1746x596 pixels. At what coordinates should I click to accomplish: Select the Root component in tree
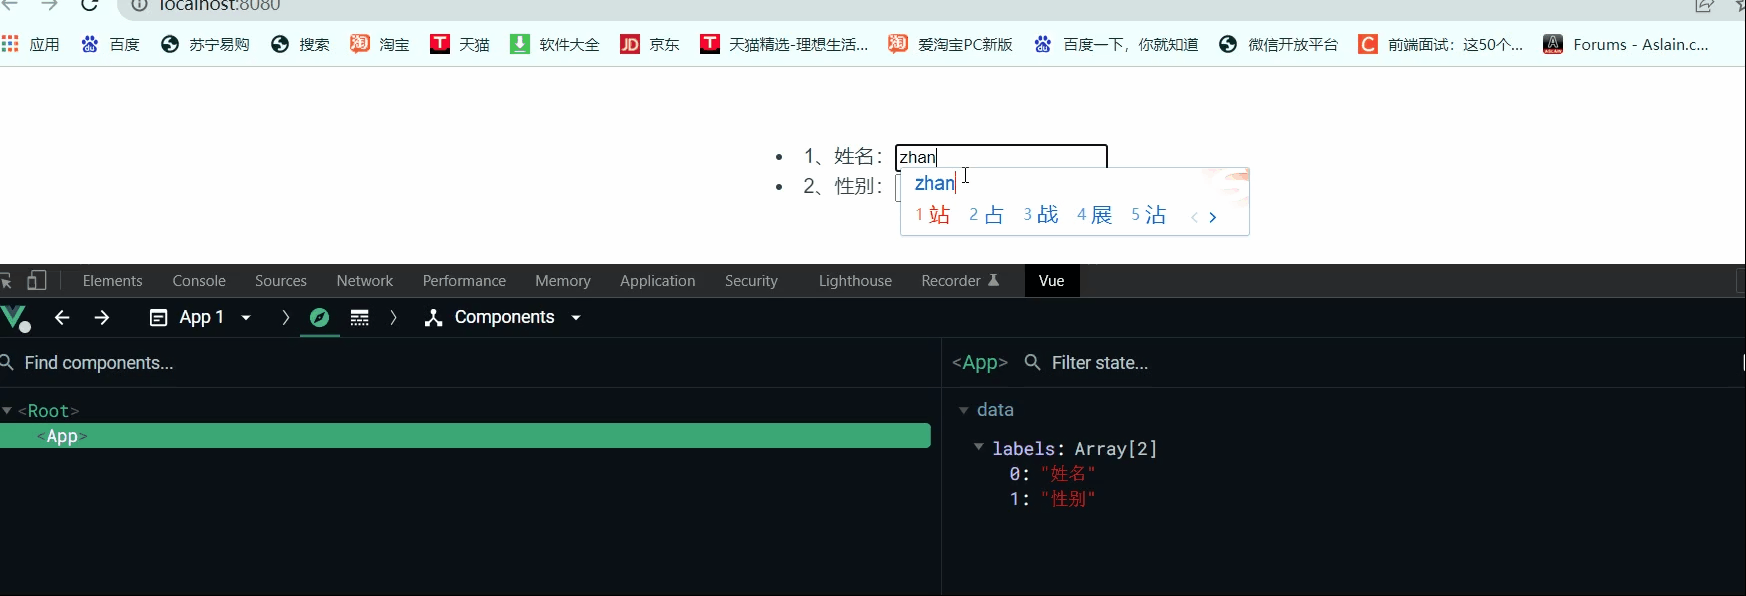pos(49,411)
